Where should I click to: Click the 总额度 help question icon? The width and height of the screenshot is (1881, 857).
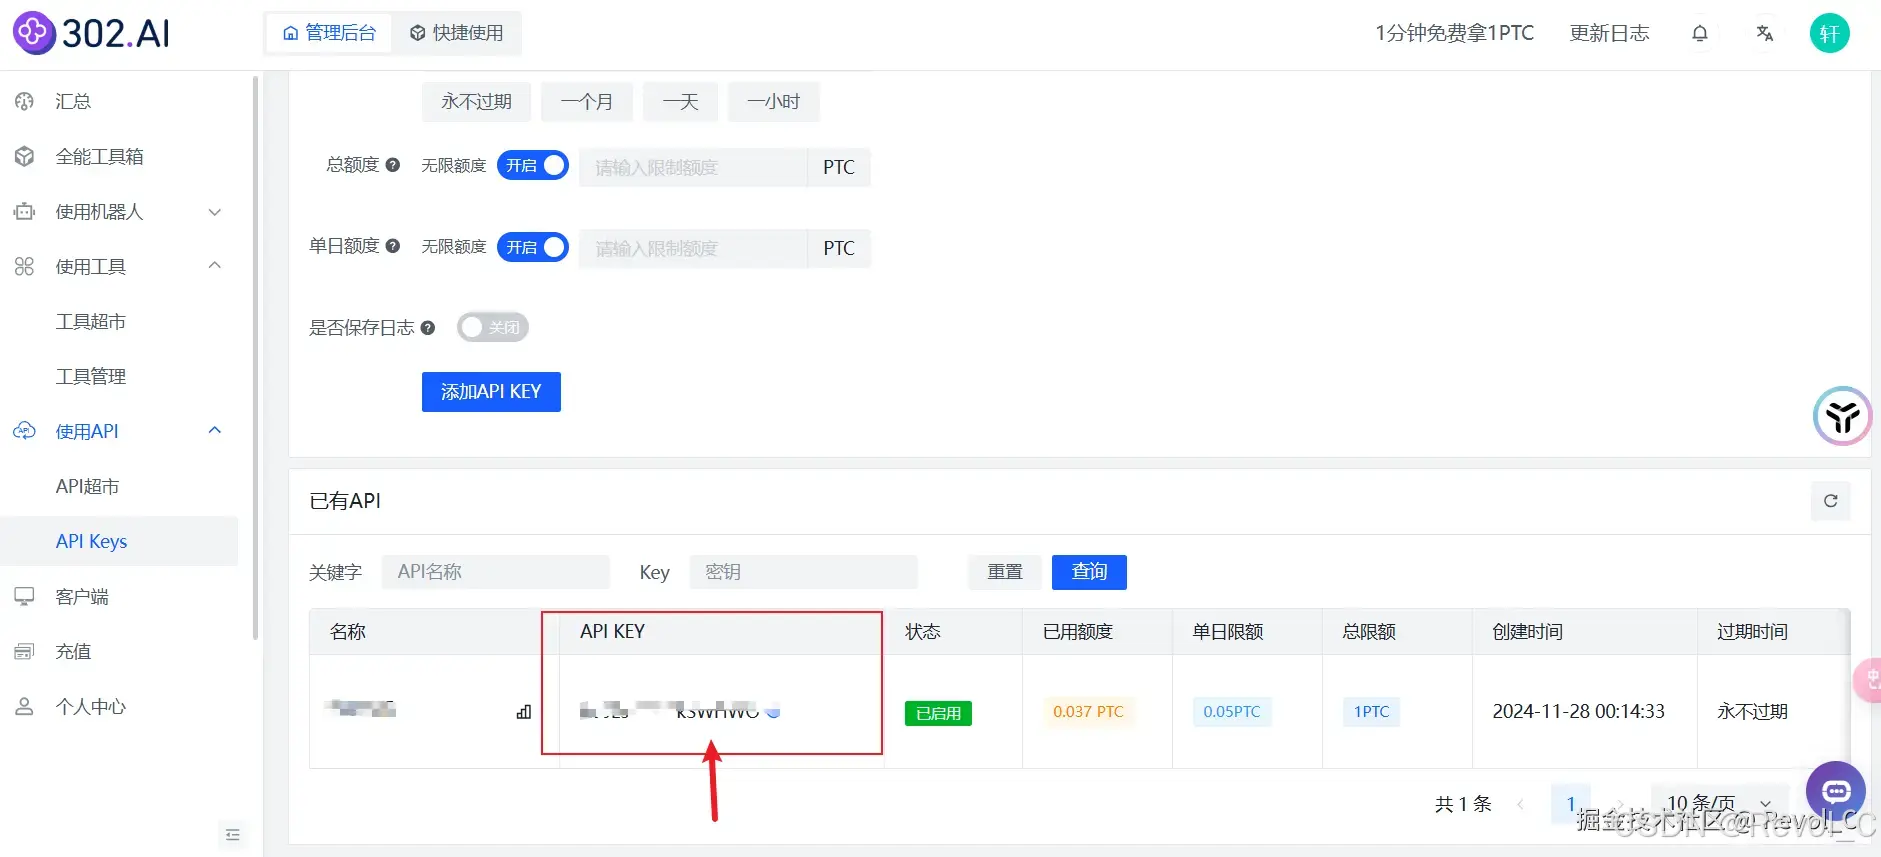coord(393,165)
